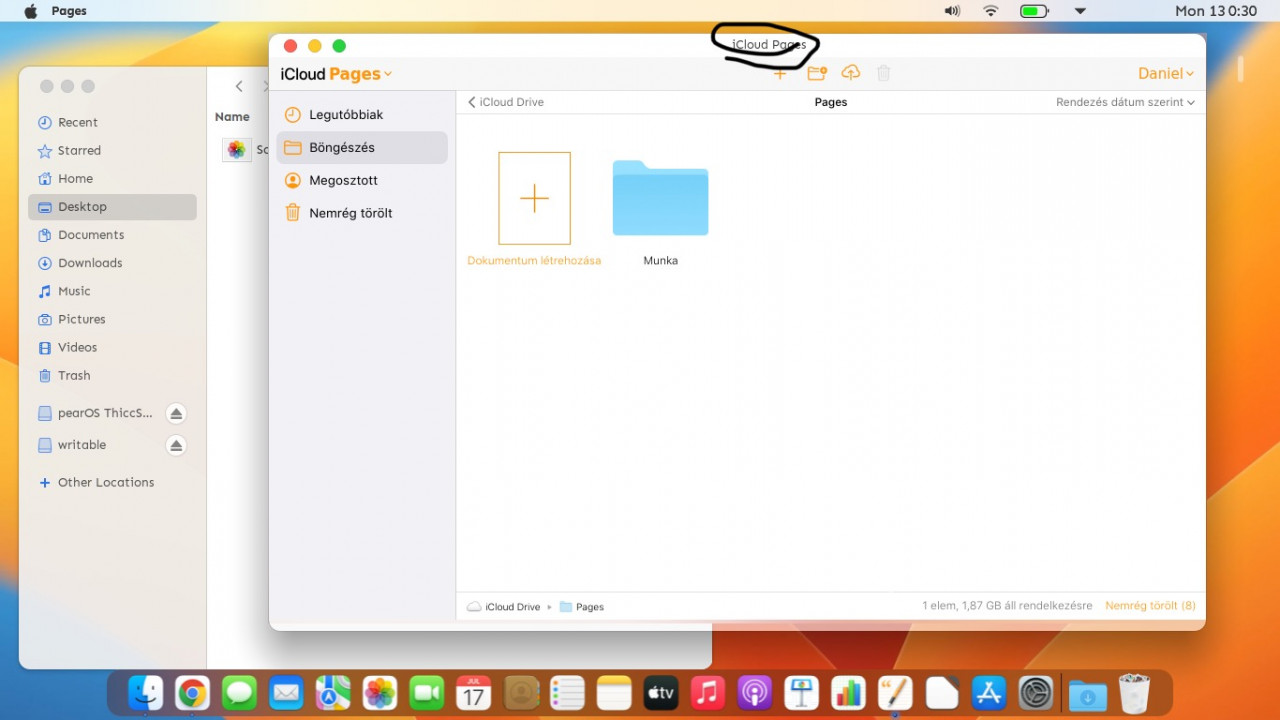The width and height of the screenshot is (1280, 720).
Task: Eject the writable volume
Action: pos(176,445)
